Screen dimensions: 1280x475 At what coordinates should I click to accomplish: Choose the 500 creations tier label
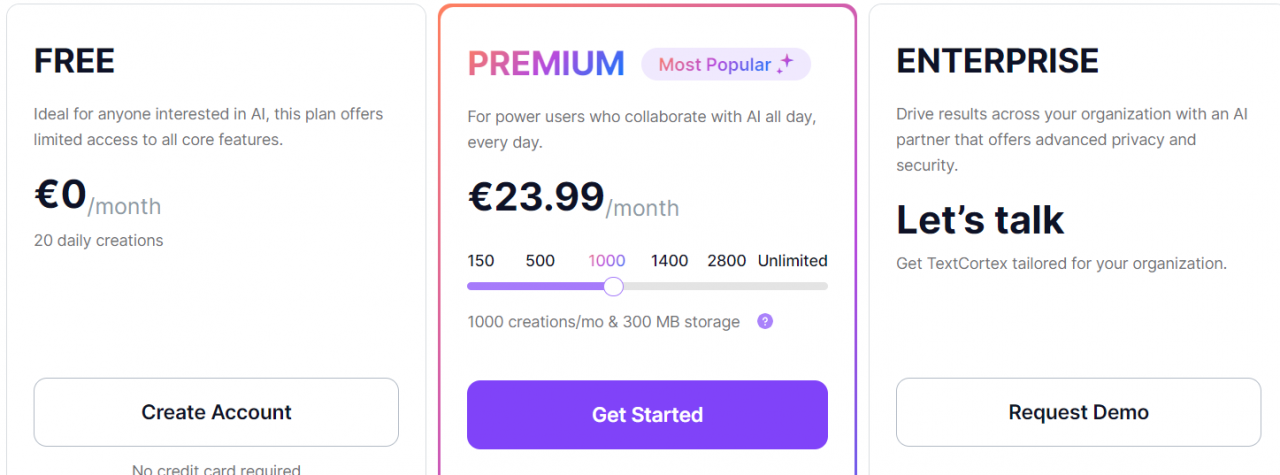(540, 261)
